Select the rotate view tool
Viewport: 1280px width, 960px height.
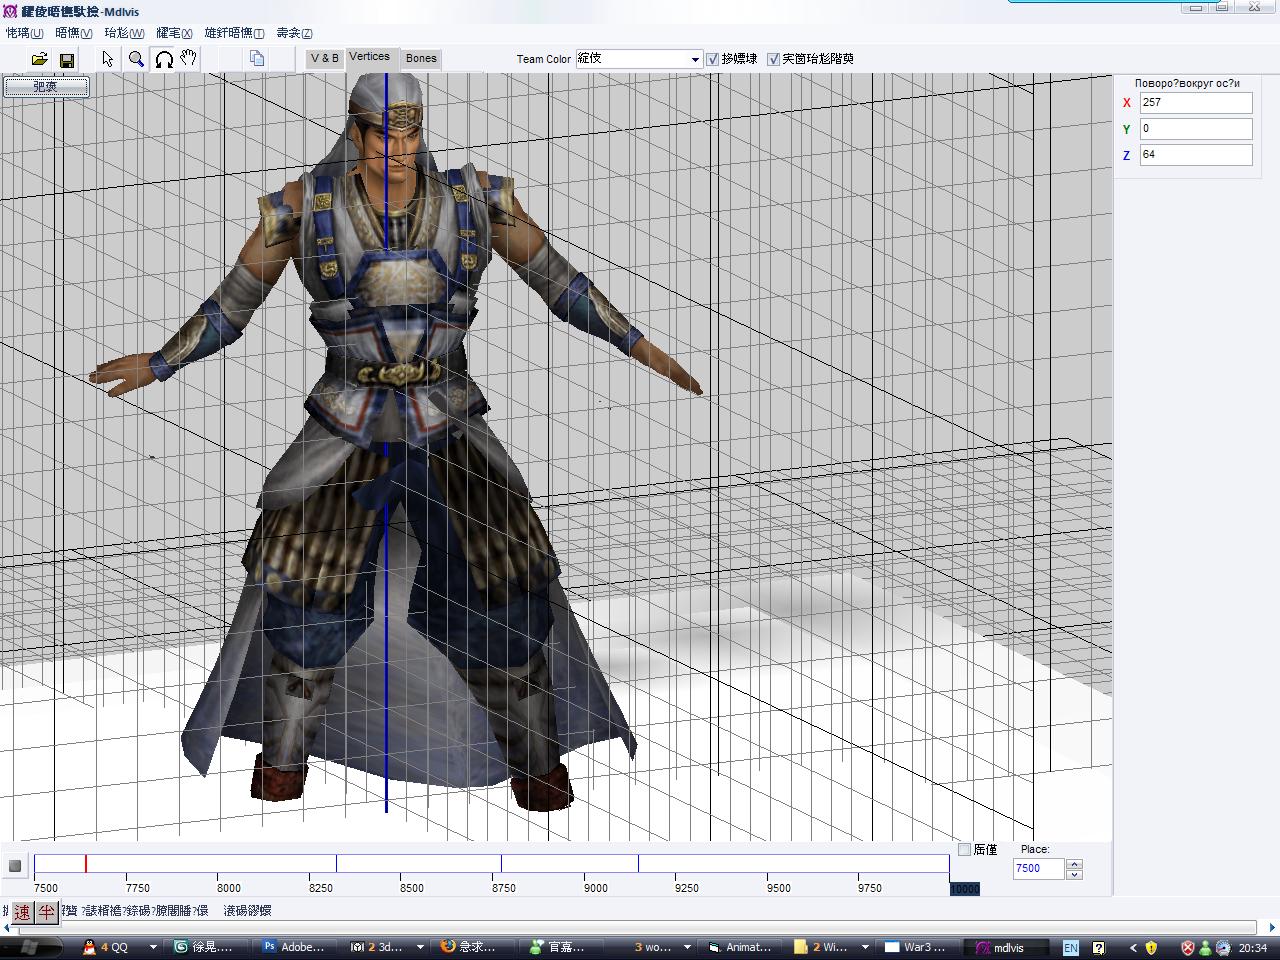point(163,59)
